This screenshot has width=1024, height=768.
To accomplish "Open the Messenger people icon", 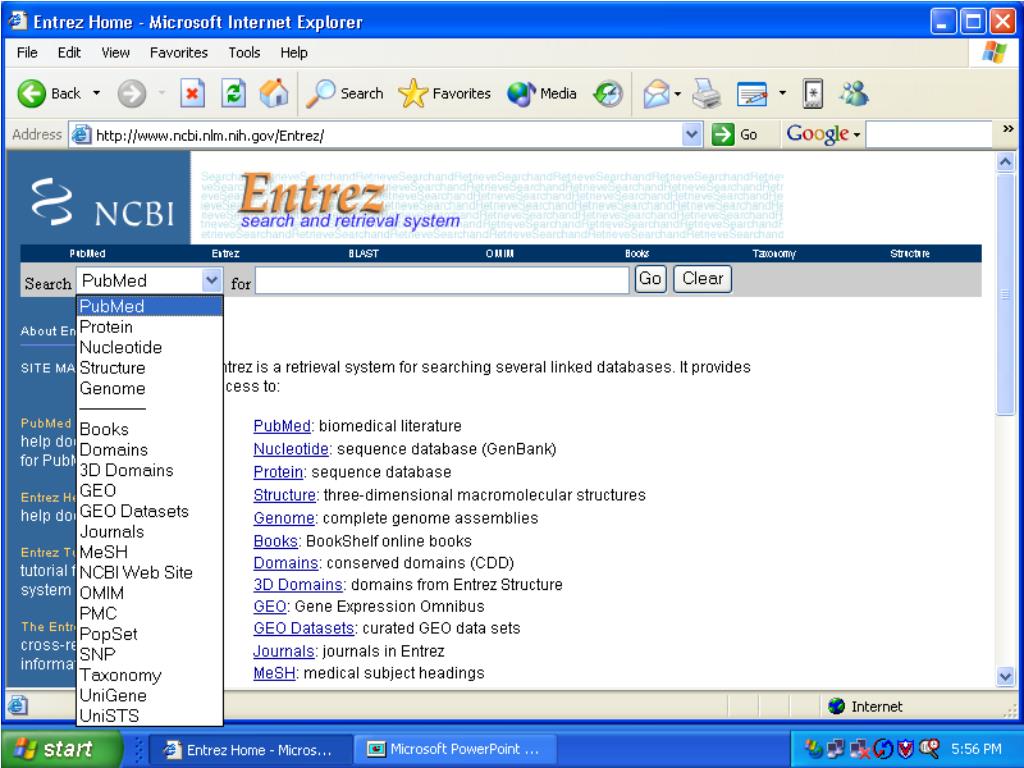I will pos(854,94).
